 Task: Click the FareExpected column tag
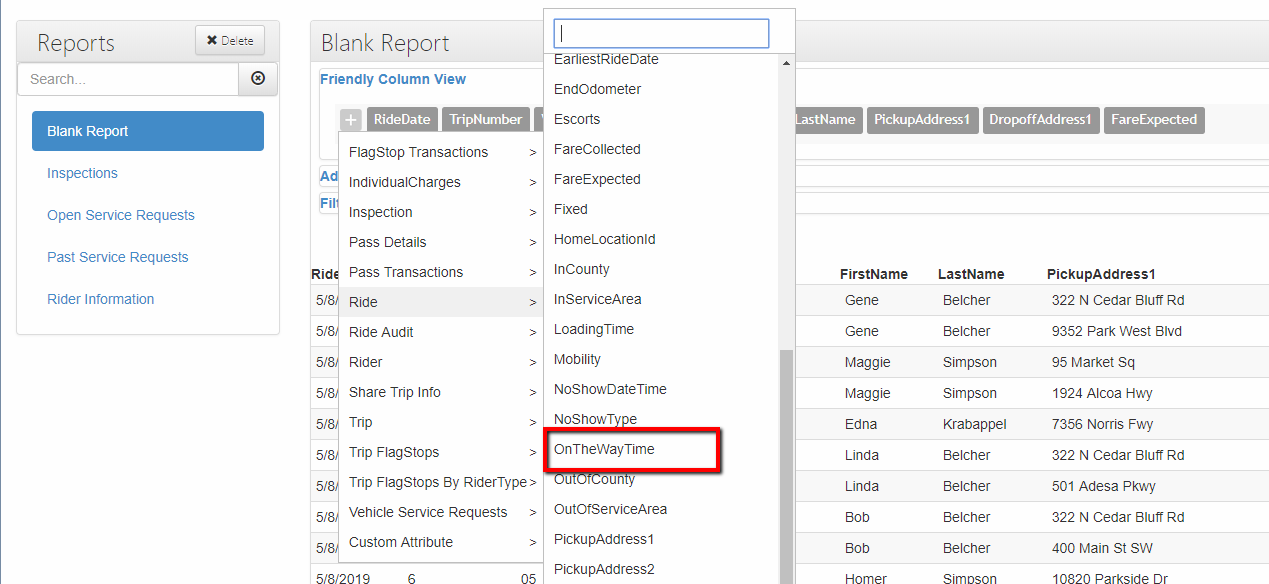click(1154, 120)
